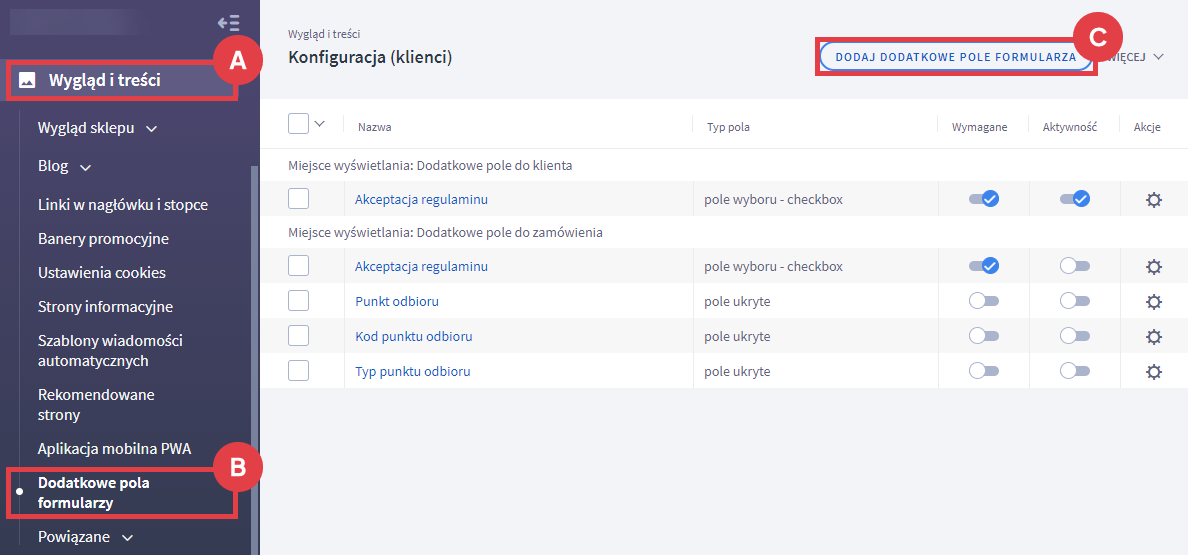
Task: Open gear actions for Typ punktu odbioru
Action: point(1153,371)
